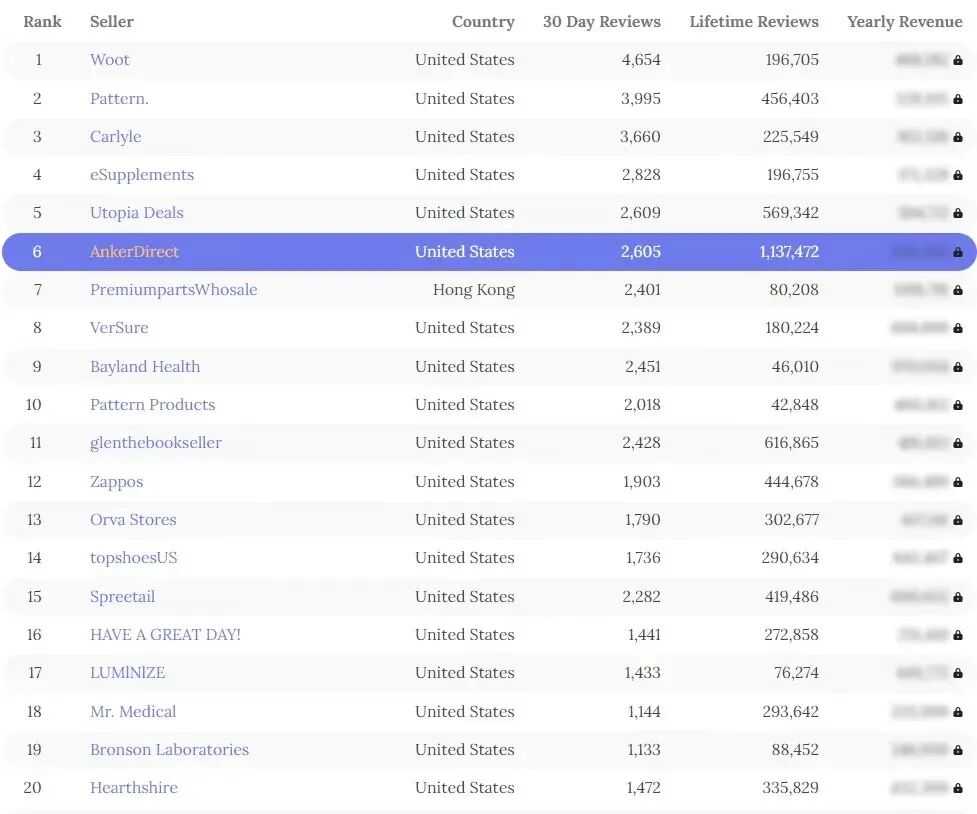This screenshot has height=814, width=977.
Task: Sort by Lifetime Reviews column header
Action: [753, 22]
